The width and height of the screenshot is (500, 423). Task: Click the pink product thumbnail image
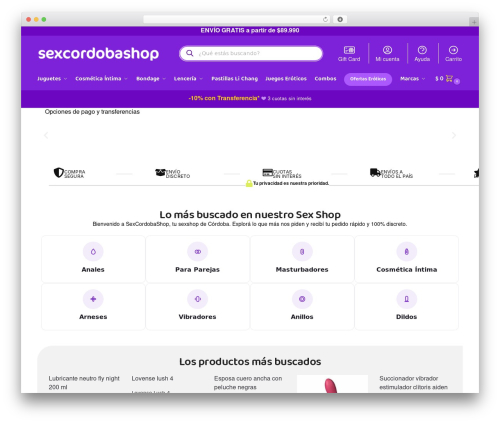(332, 384)
